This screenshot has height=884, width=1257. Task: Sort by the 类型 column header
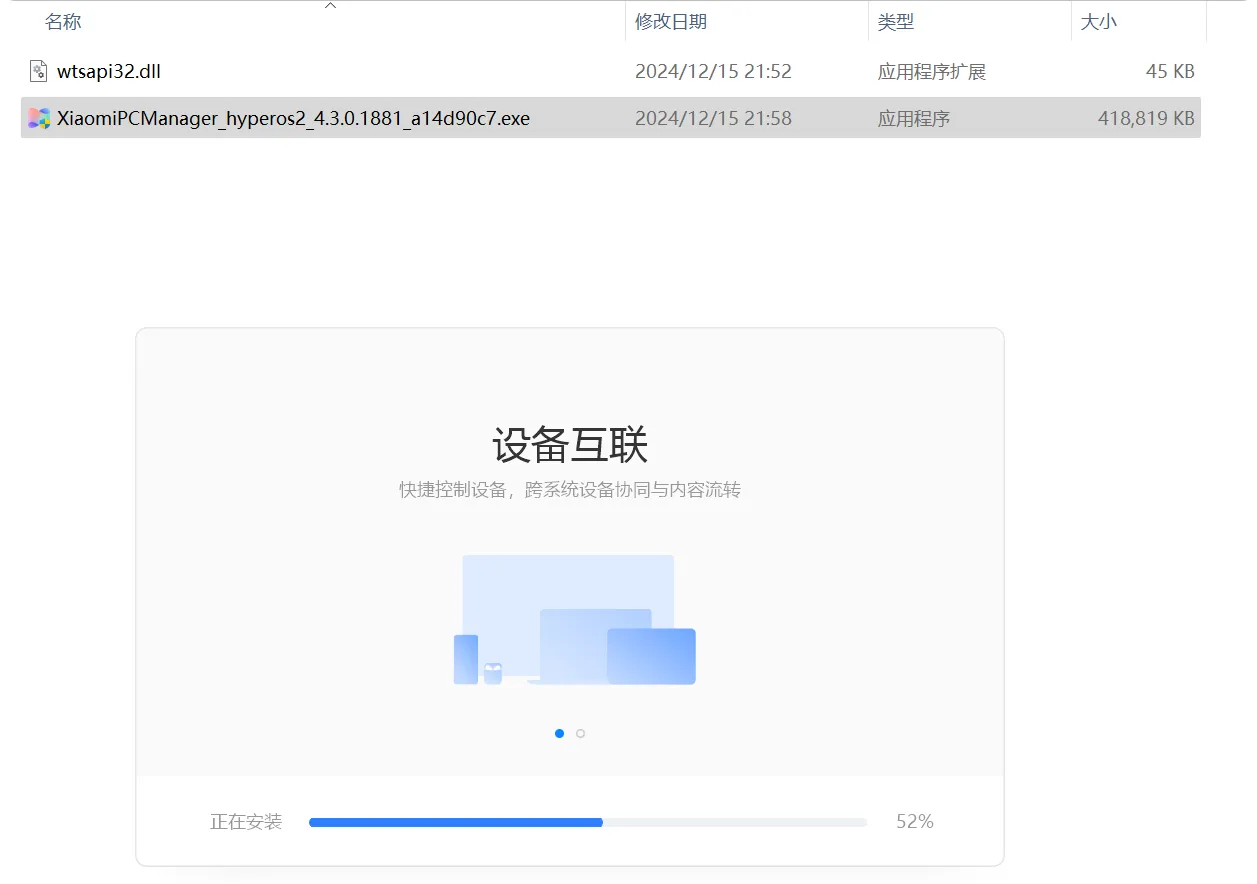pos(896,22)
